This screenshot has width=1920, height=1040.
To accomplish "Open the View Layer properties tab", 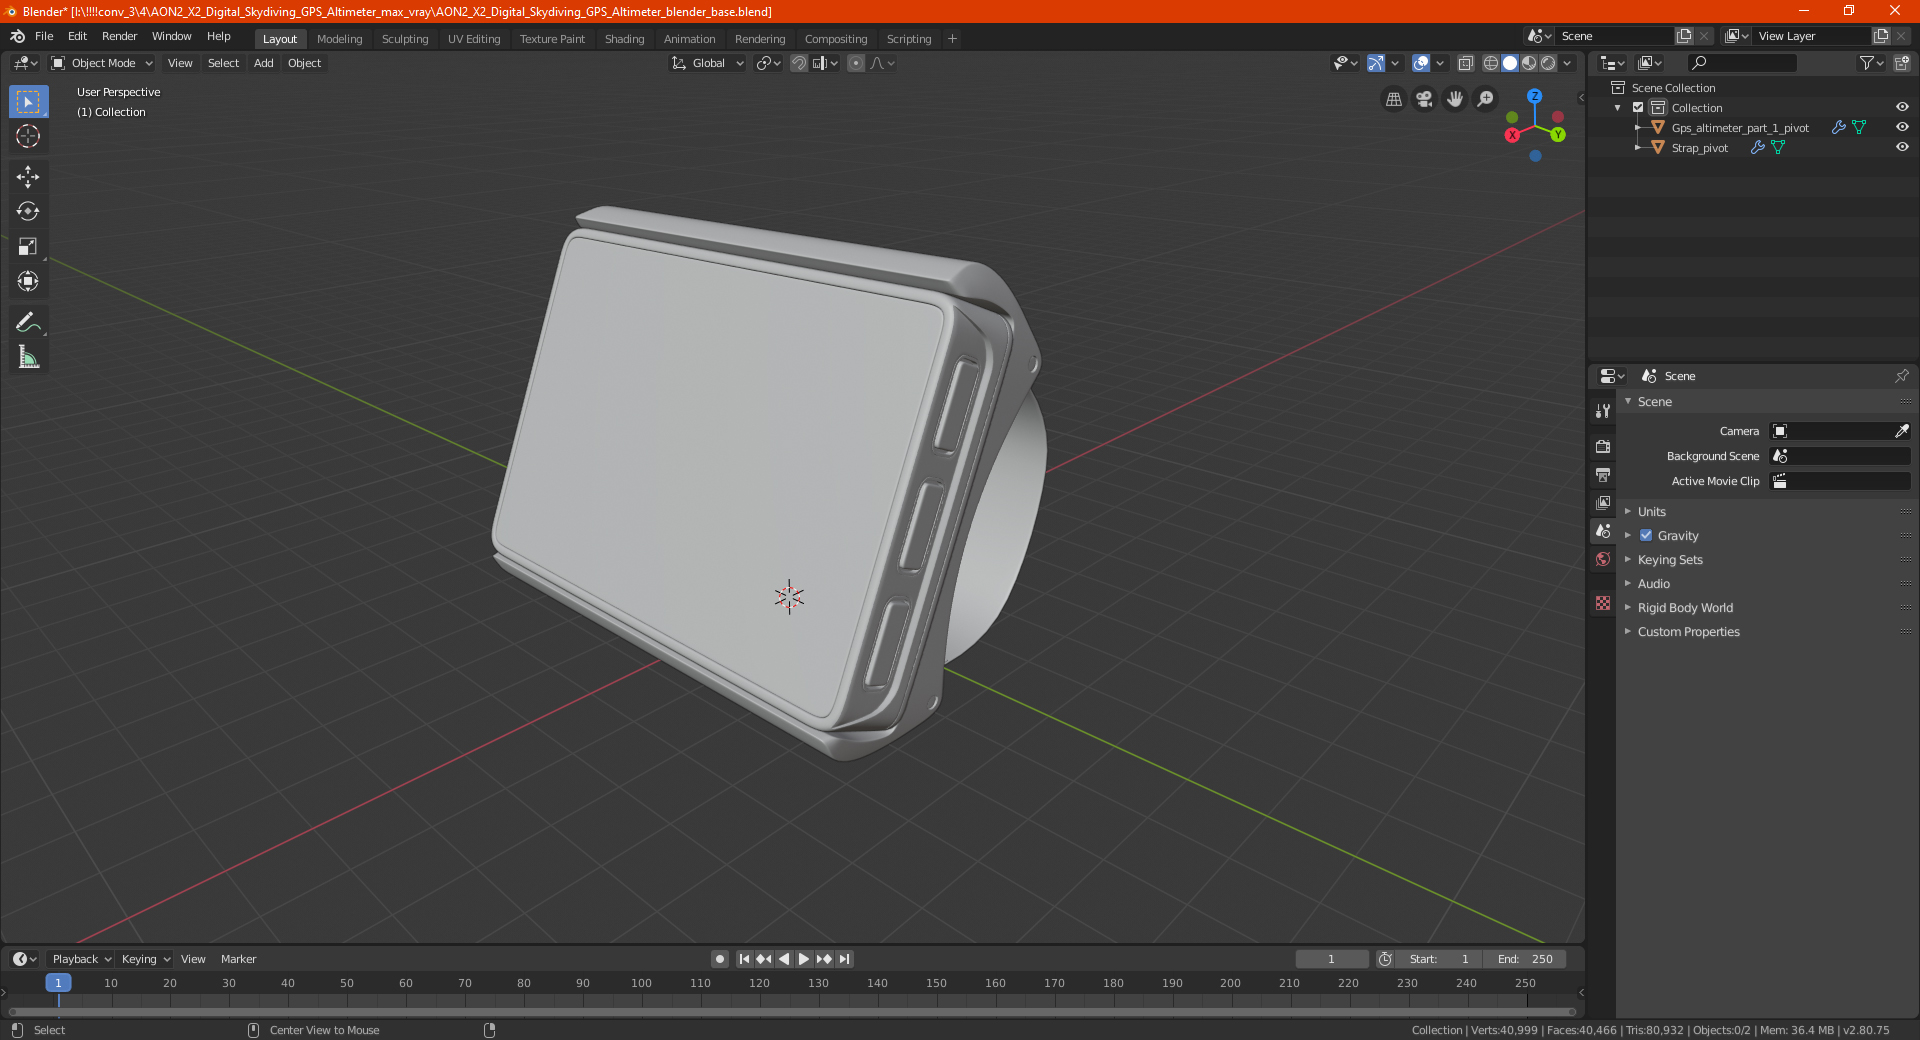I will [1603, 502].
